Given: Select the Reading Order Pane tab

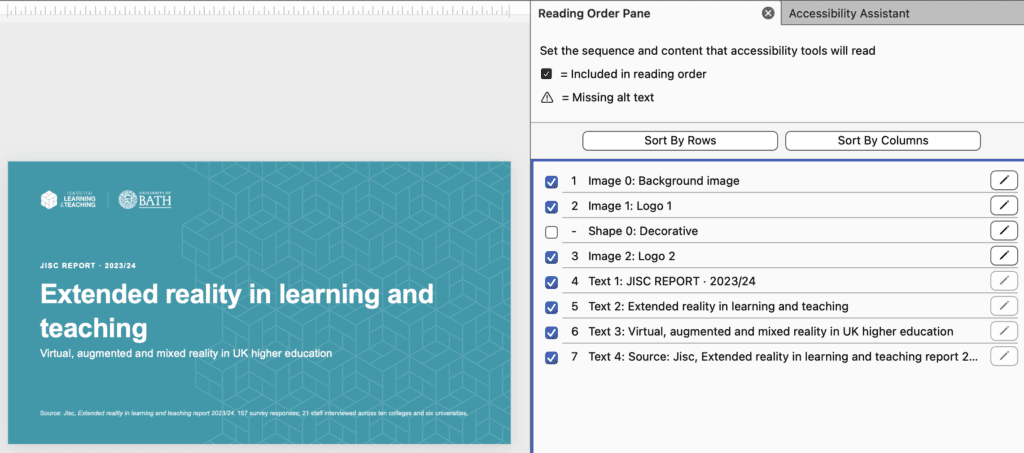Looking at the screenshot, I should 655,13.
